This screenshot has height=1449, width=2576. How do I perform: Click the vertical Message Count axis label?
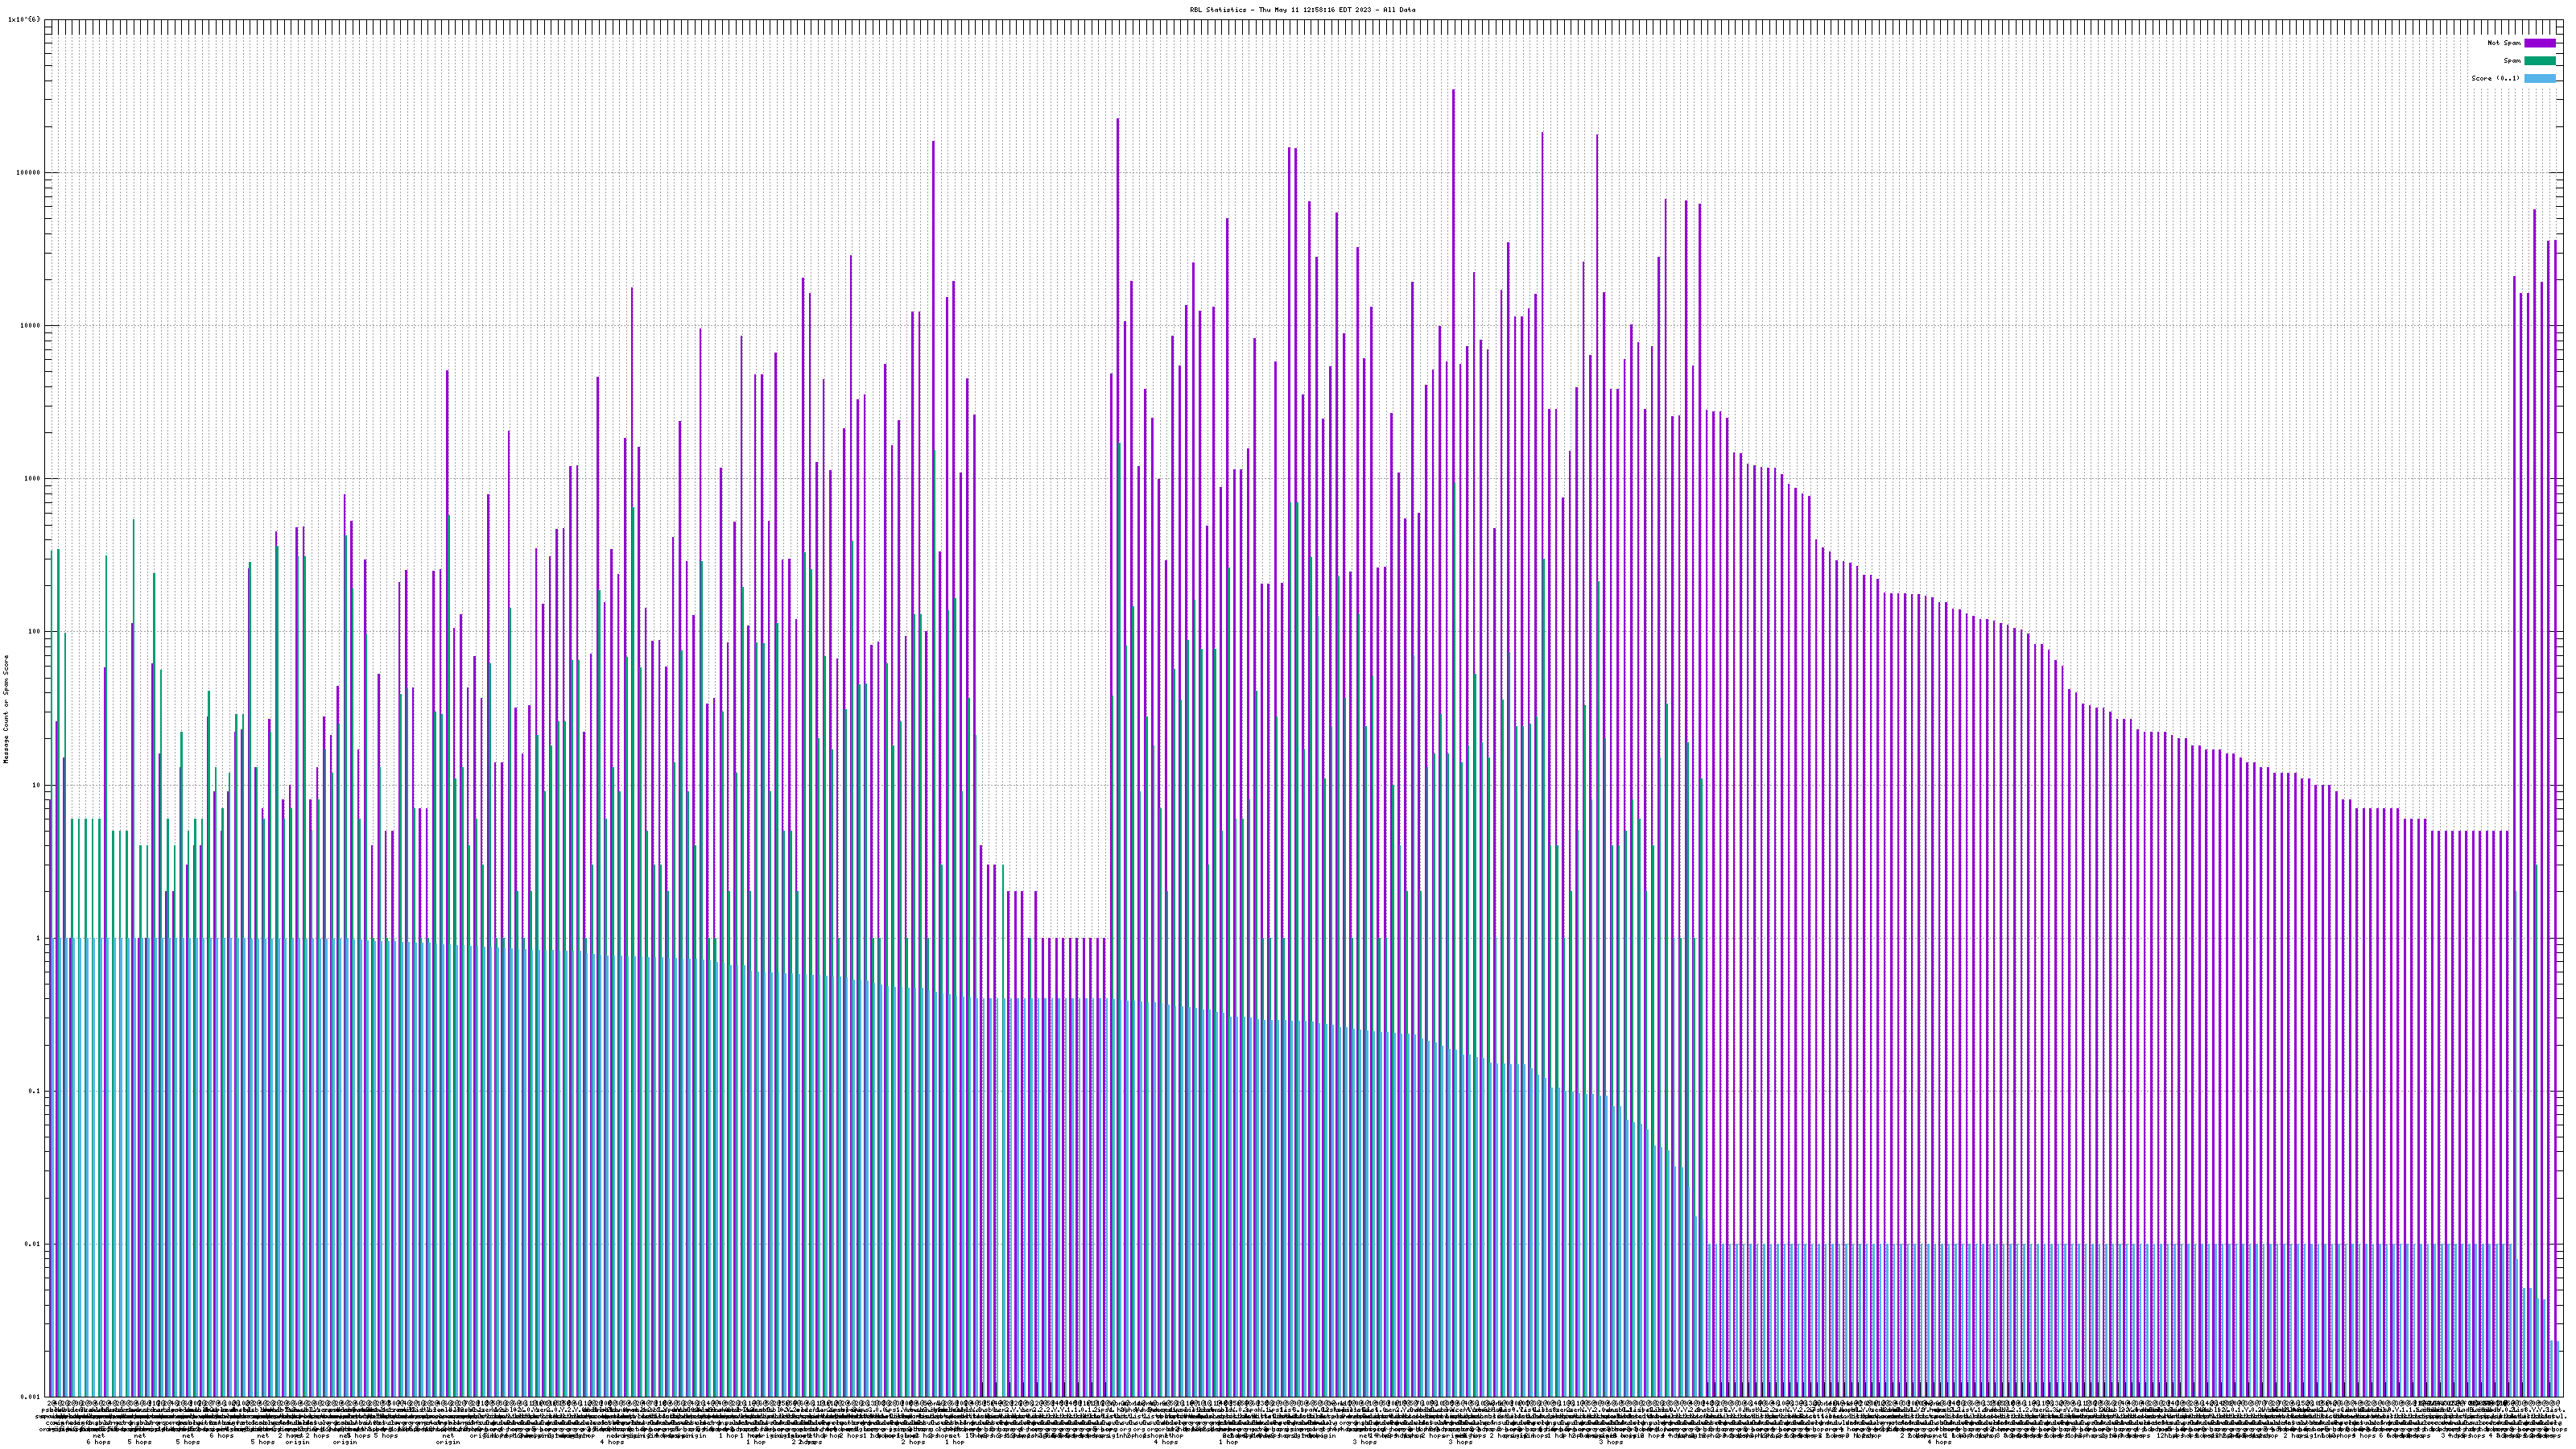click(6, 709)
